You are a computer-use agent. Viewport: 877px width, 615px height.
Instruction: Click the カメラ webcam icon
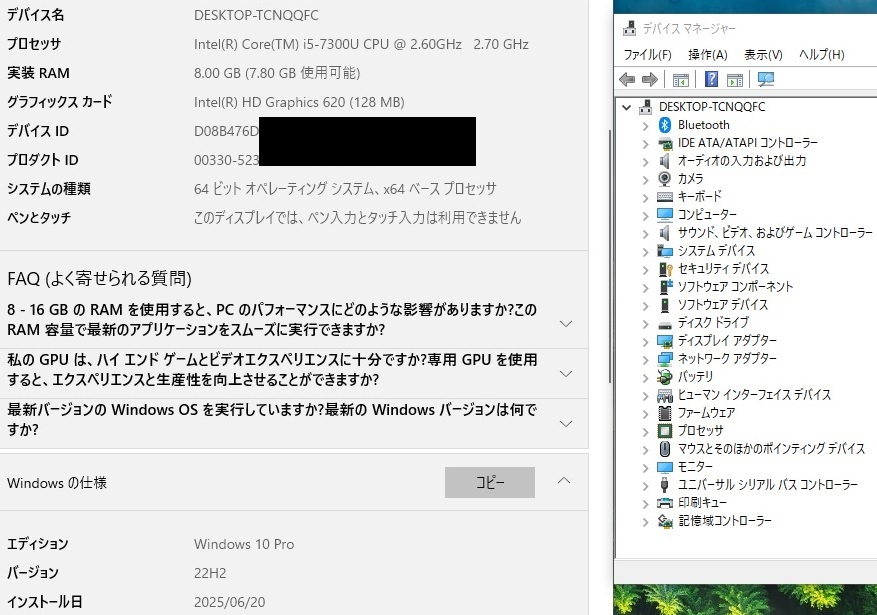click(664, 178)
